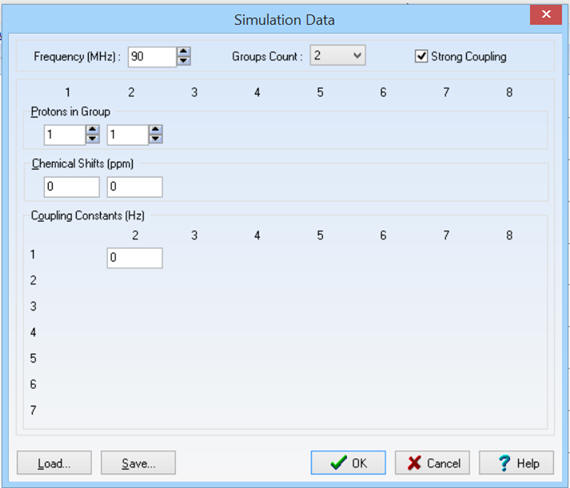570x488 pixels.
Task: Select the group 1 protons field
Action: point(65,135)
